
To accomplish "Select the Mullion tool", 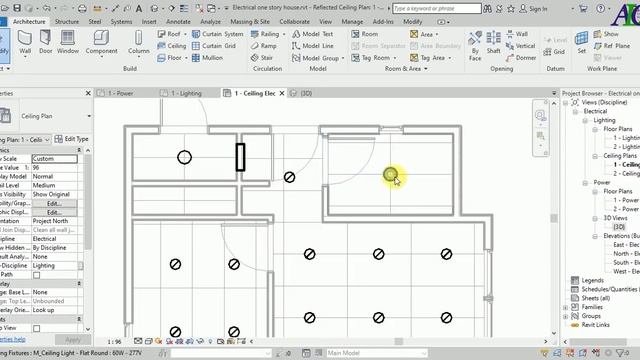I will tap(207, 58).
